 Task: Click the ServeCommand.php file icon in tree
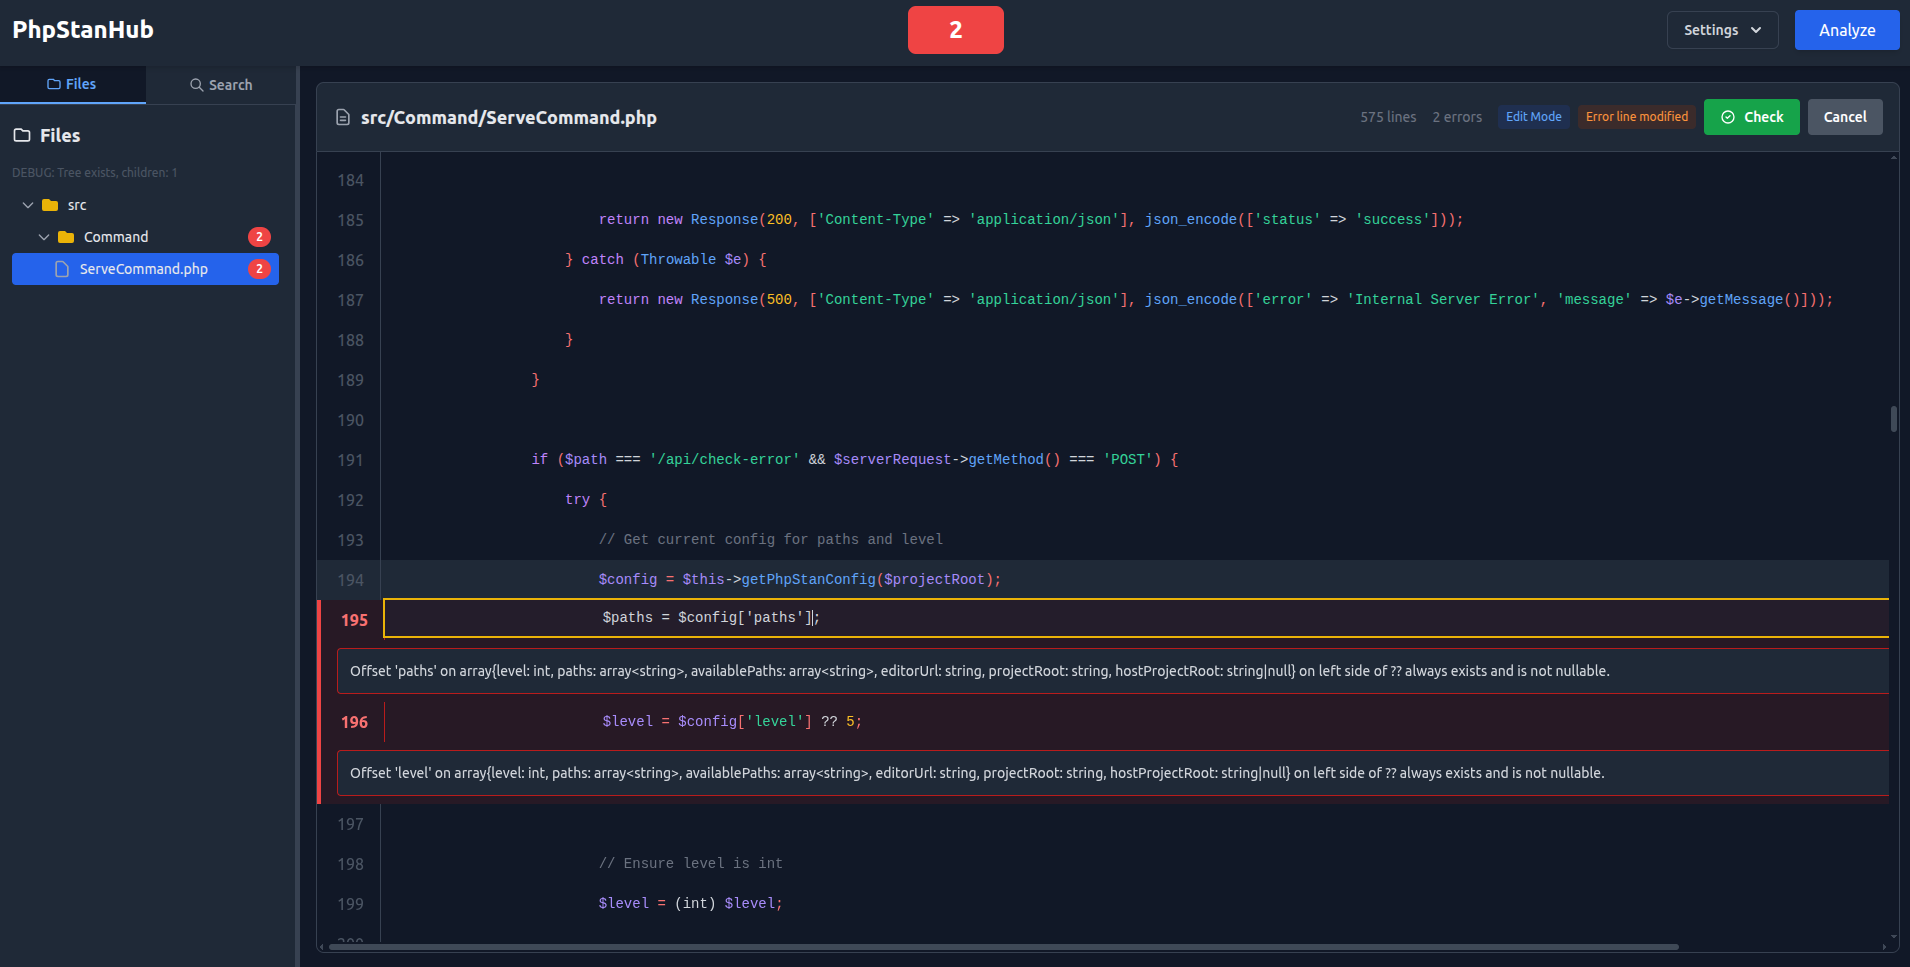62,269
